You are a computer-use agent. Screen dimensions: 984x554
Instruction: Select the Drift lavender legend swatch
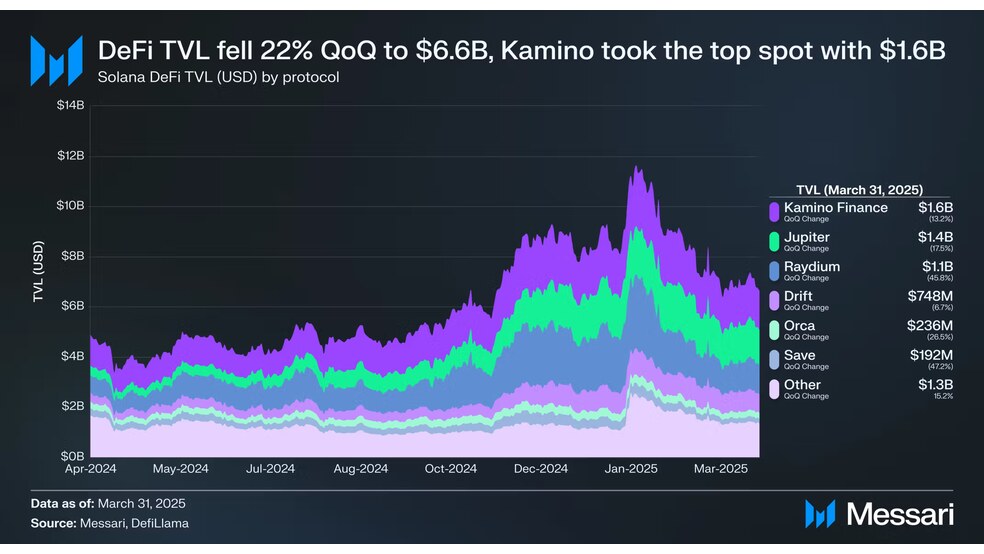(x=774, y=300)
